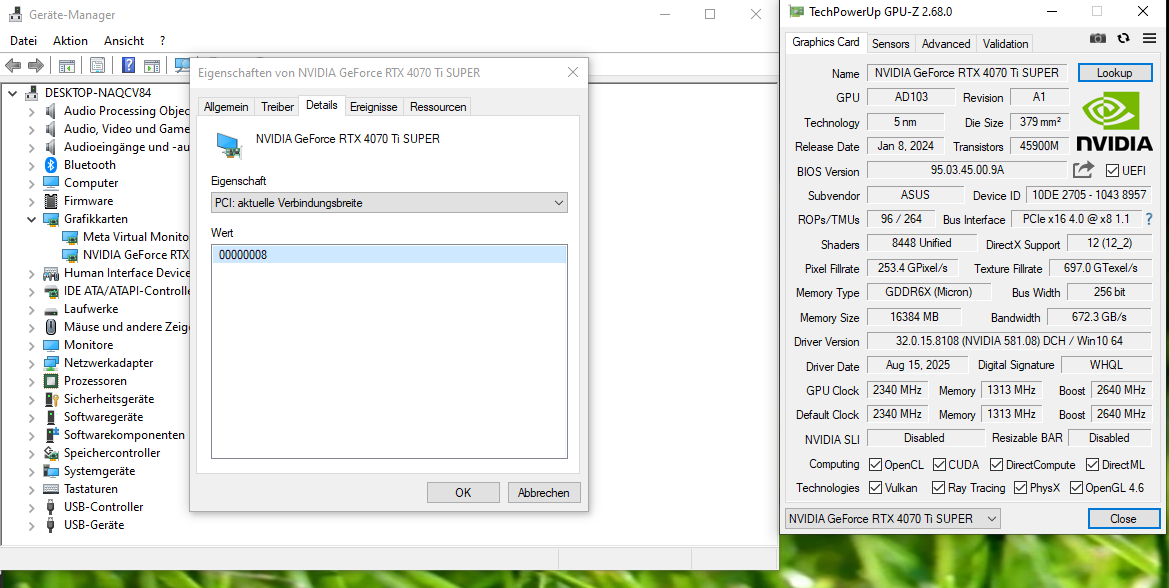Expand the Monitore tree node
1169x588 pixels.
click(x=31, y=345)
